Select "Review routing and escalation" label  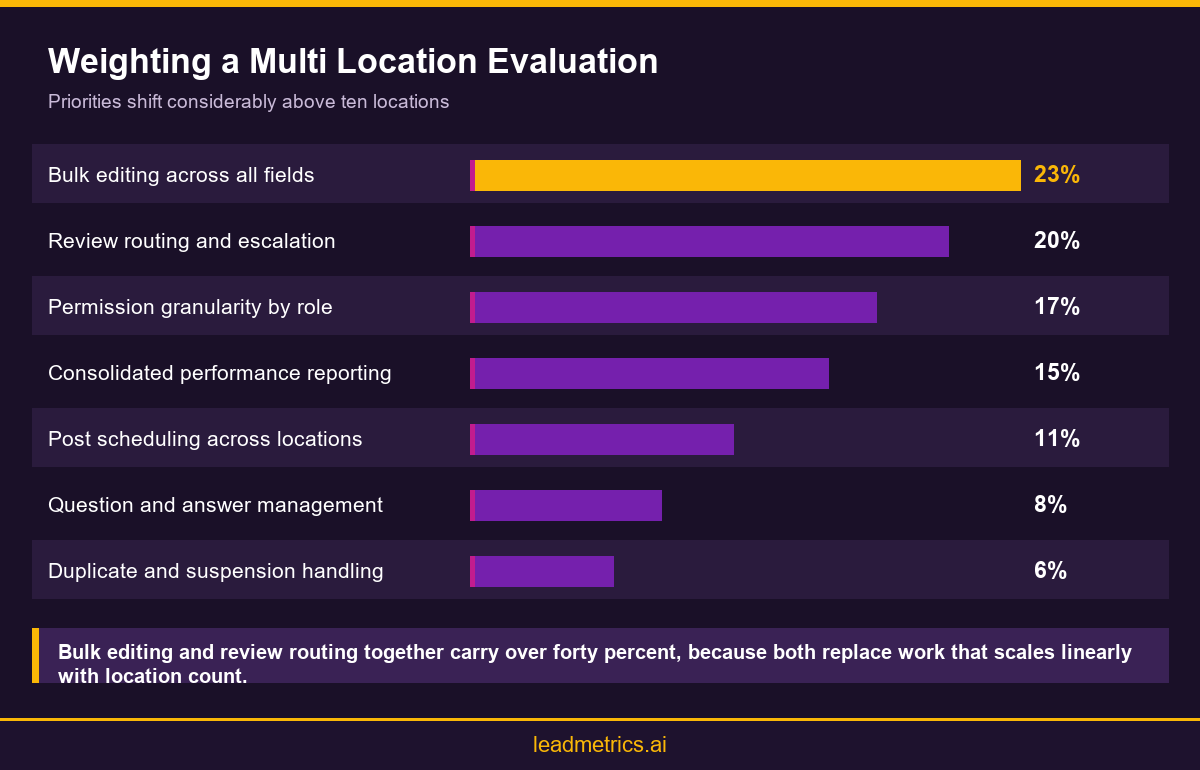(192, 241)
